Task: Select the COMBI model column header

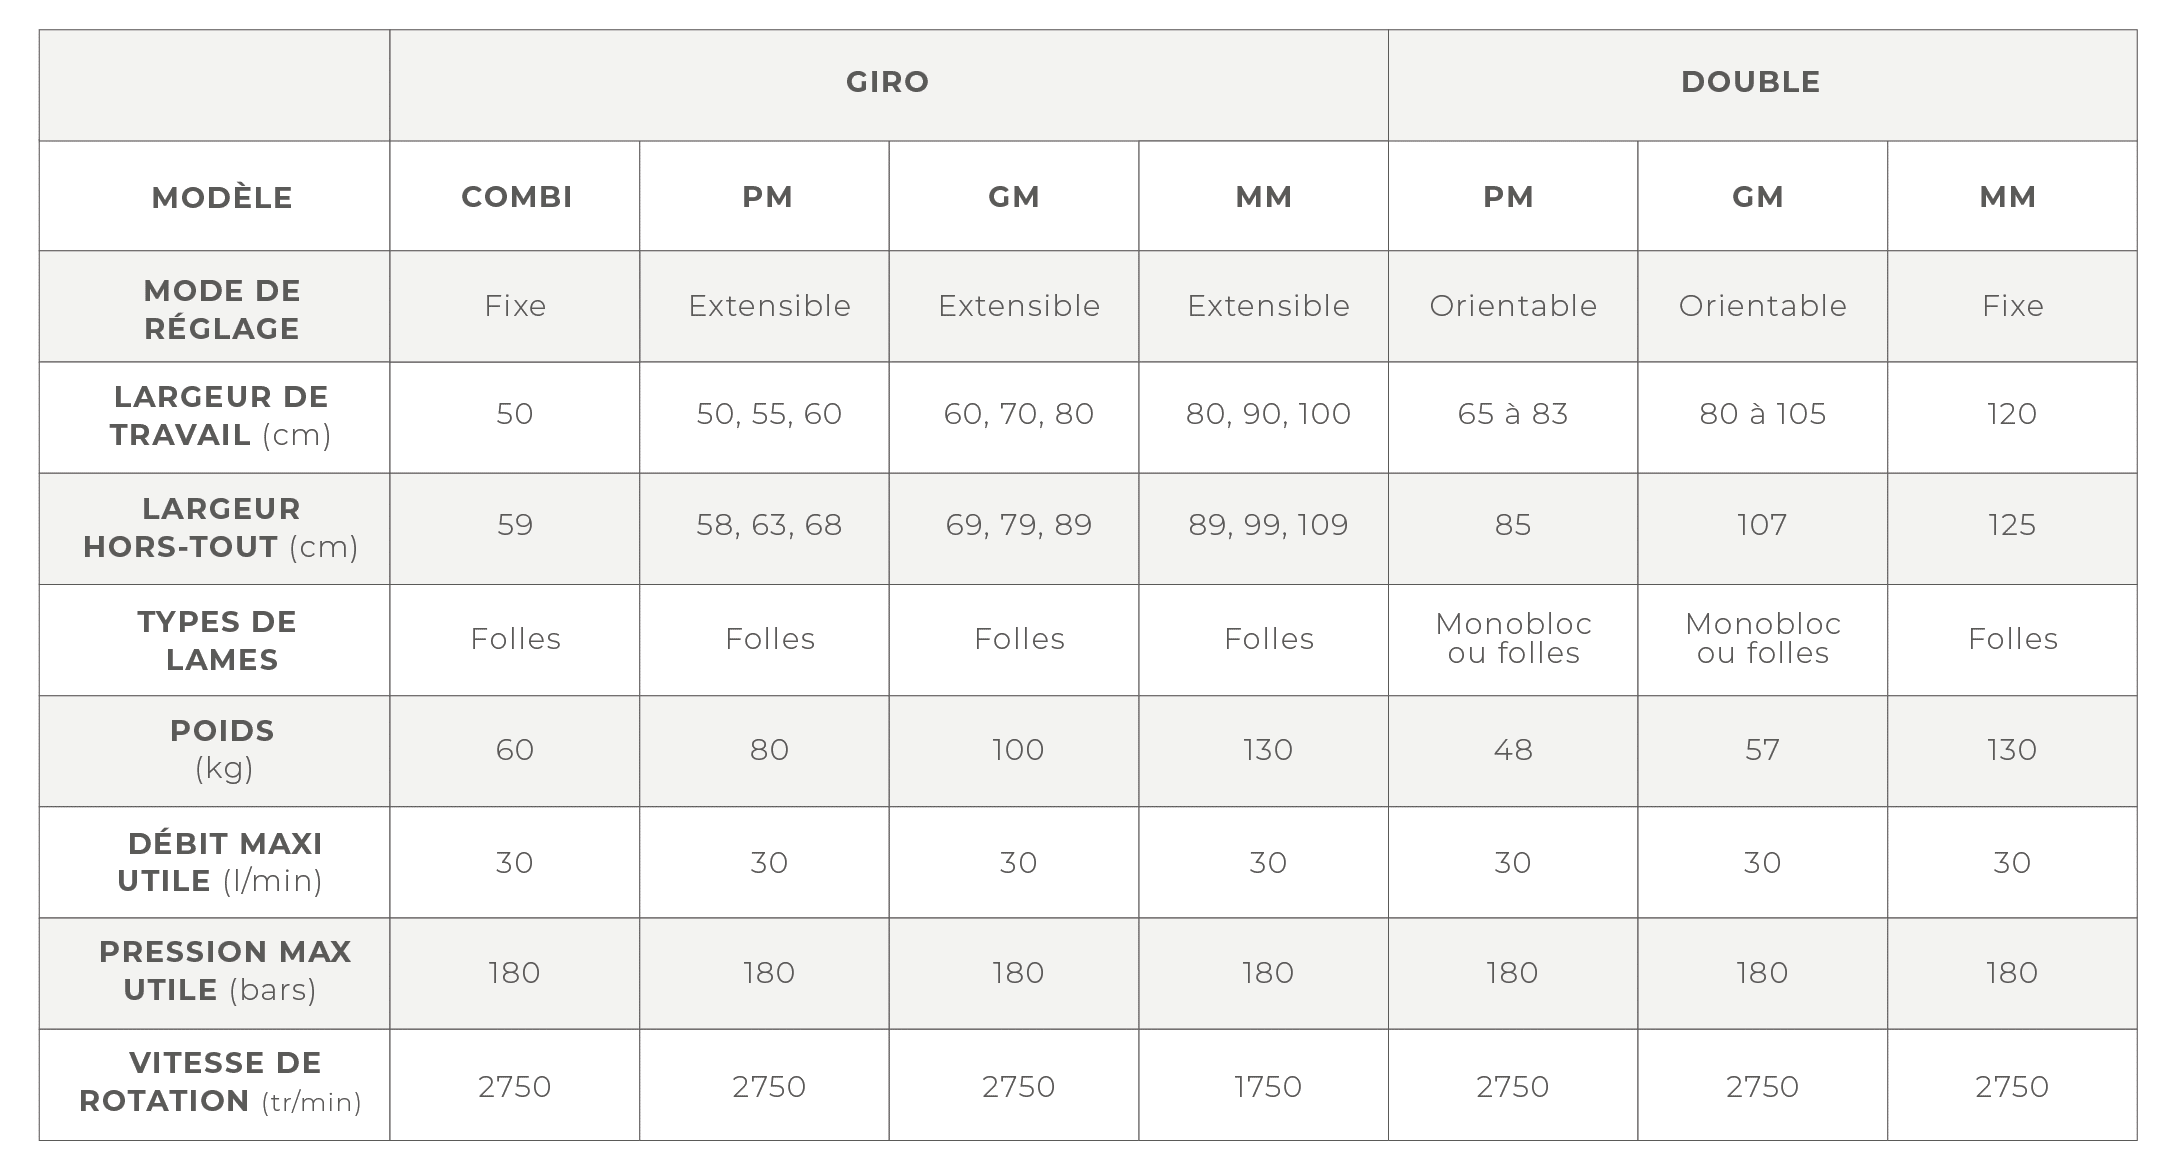Action: [516, 197]
